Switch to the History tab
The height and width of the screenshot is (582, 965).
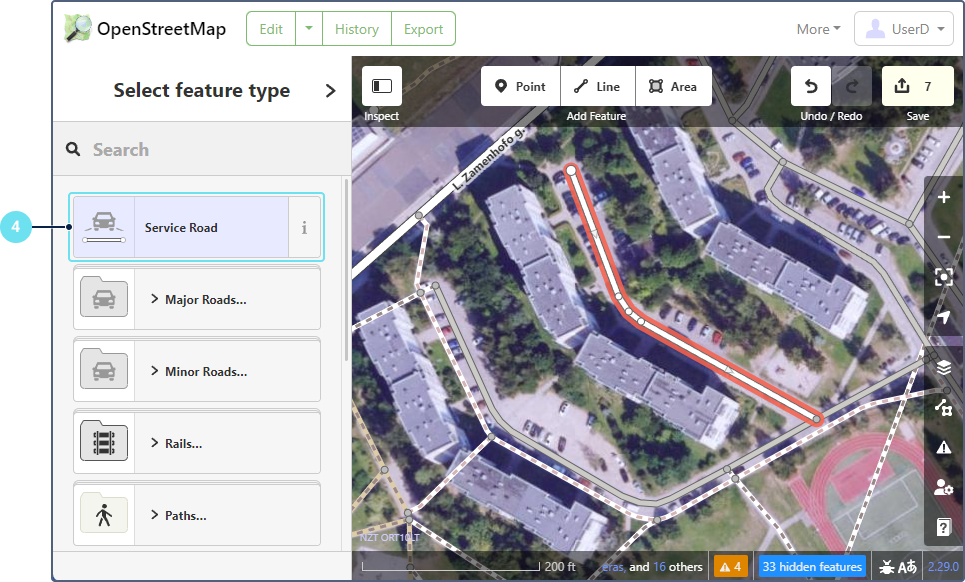point(356,29)
